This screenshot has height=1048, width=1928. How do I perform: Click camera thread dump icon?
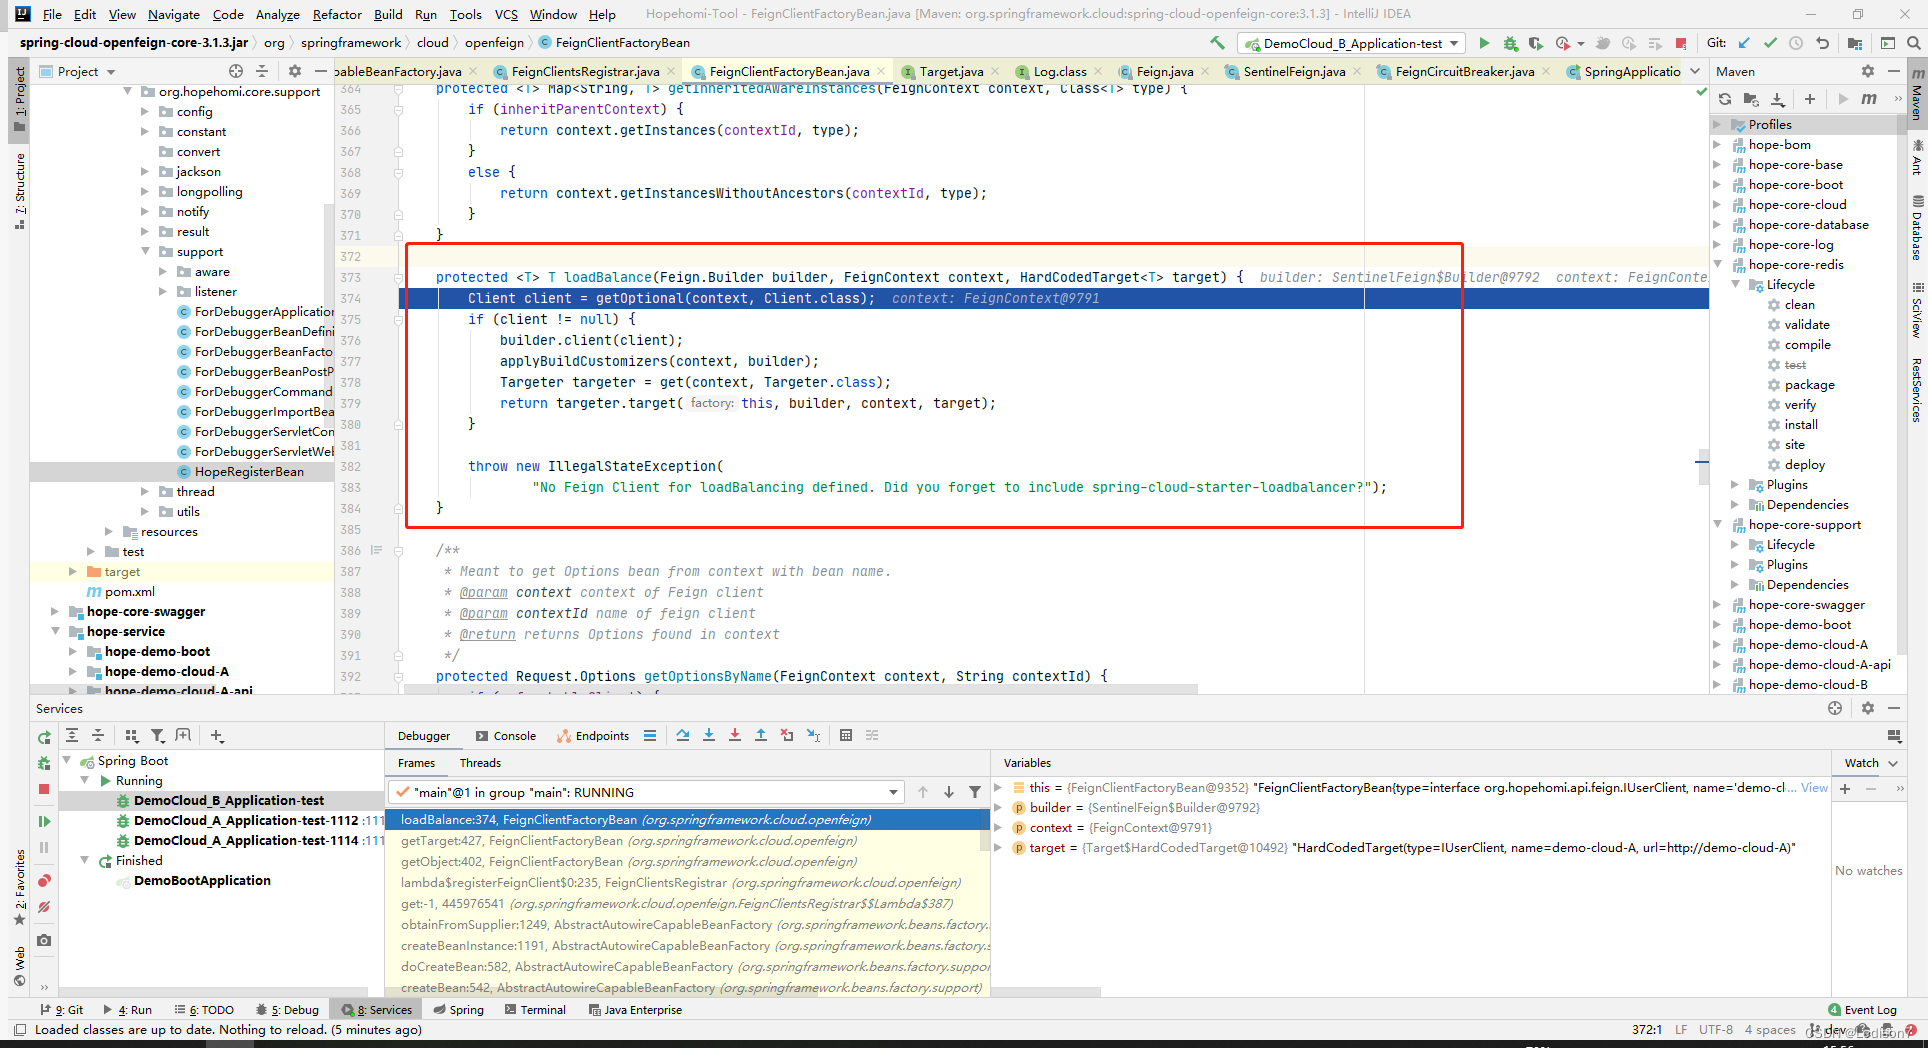44,940
